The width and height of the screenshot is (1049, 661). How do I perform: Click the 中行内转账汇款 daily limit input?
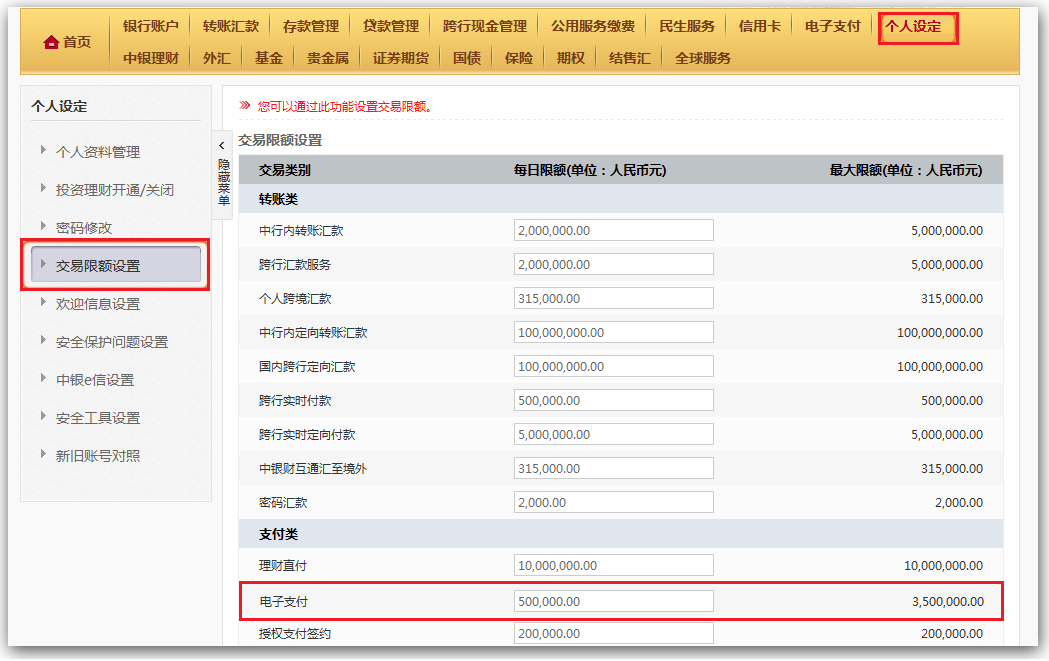[x=613, y=230]
